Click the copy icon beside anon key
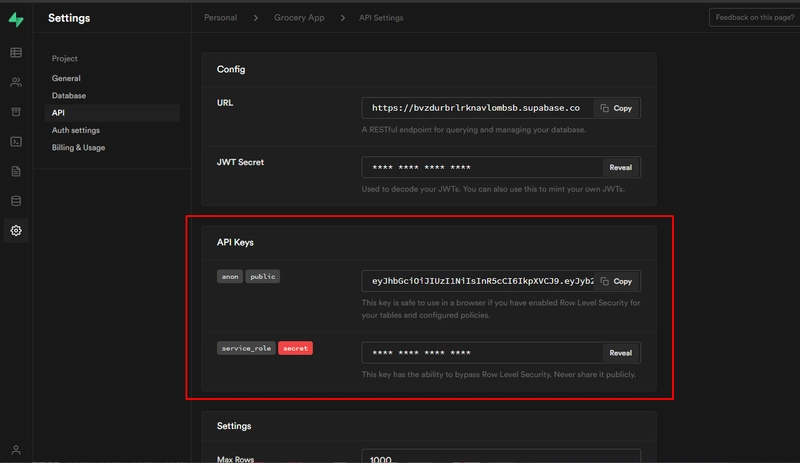The height and width of the screenshot is (463, 800). click(605, 281)
